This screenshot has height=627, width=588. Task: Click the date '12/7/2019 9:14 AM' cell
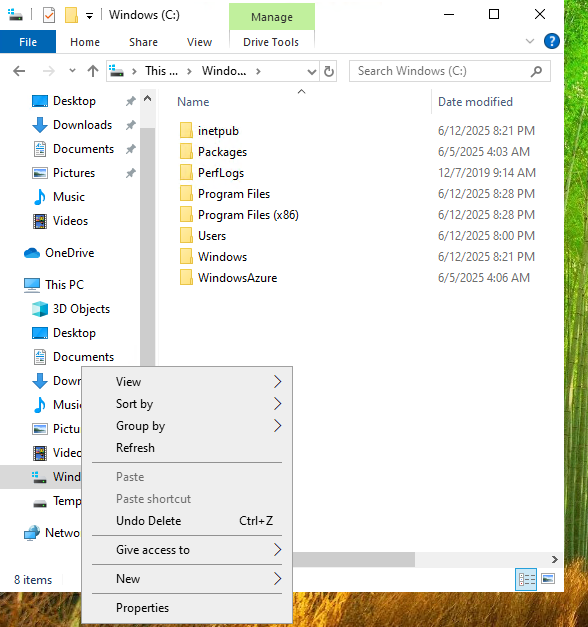click(486, 173)
